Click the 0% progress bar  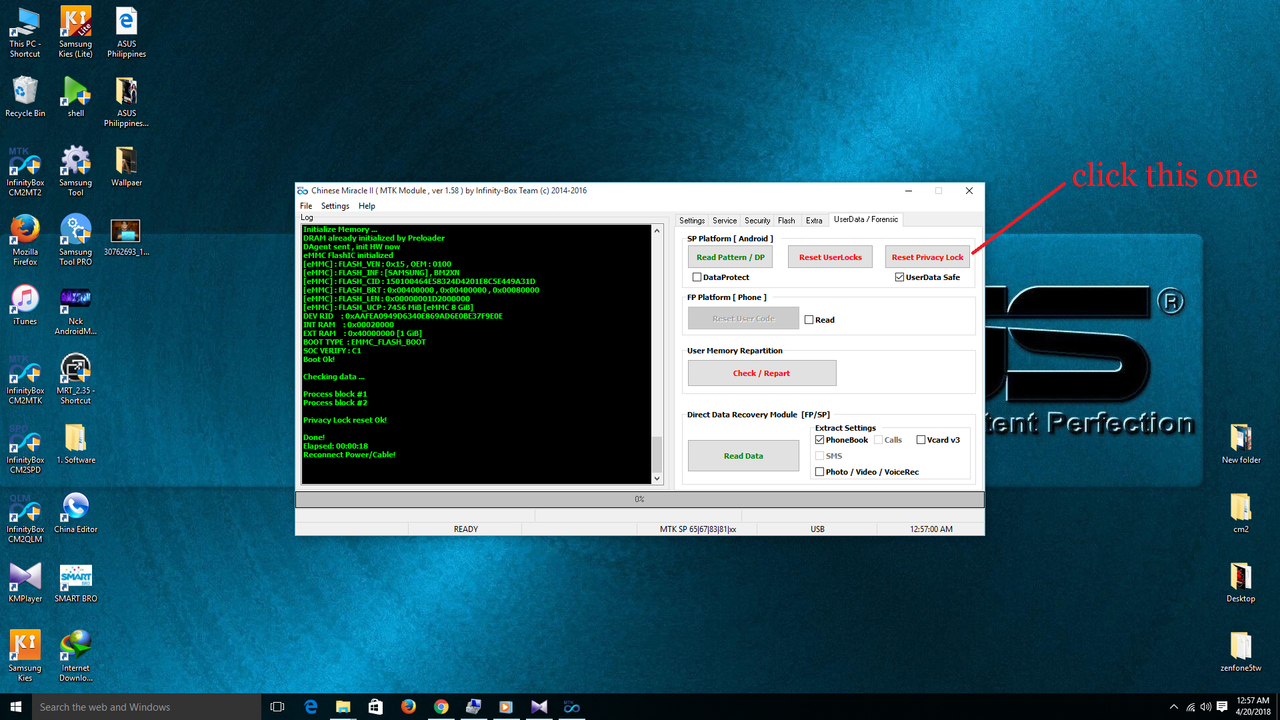pos(640,499)
